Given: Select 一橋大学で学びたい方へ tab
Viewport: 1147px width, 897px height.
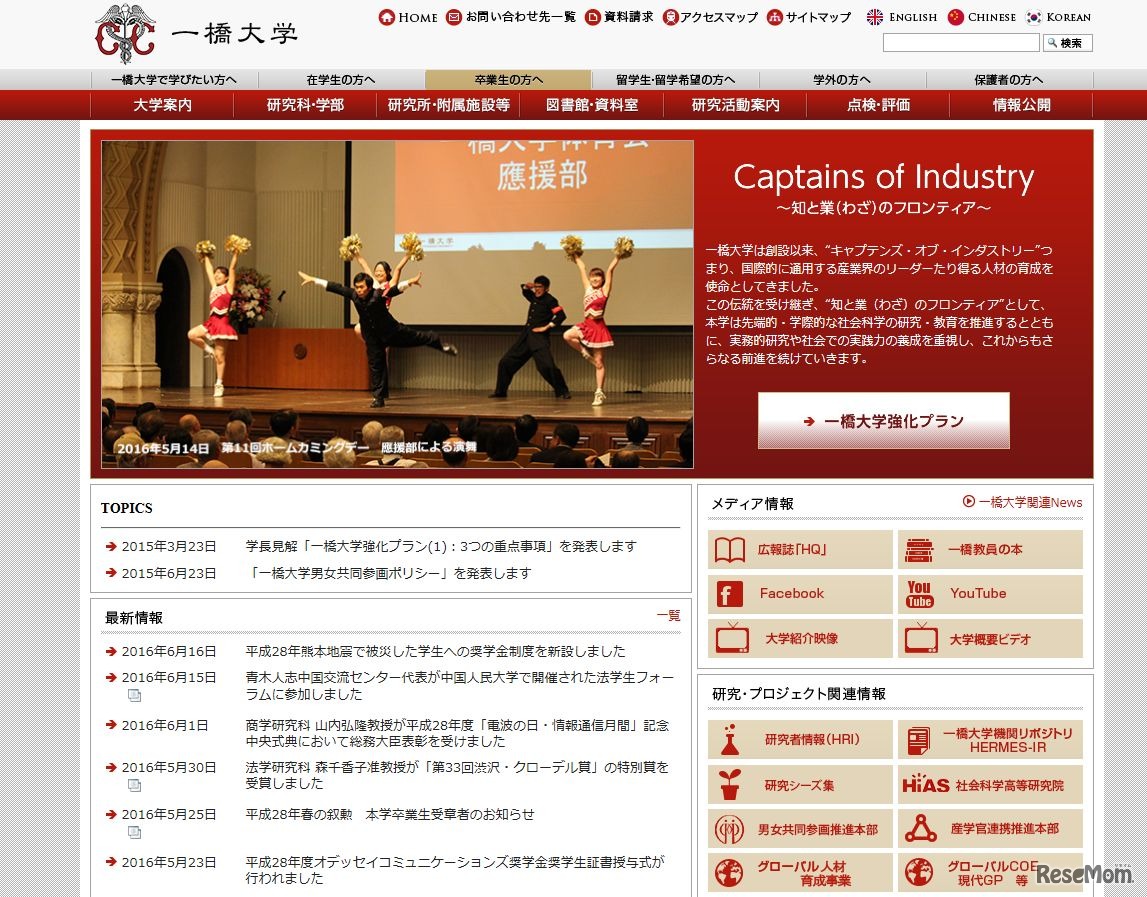Looking at the screenshot, I should (x=174, y=80).
